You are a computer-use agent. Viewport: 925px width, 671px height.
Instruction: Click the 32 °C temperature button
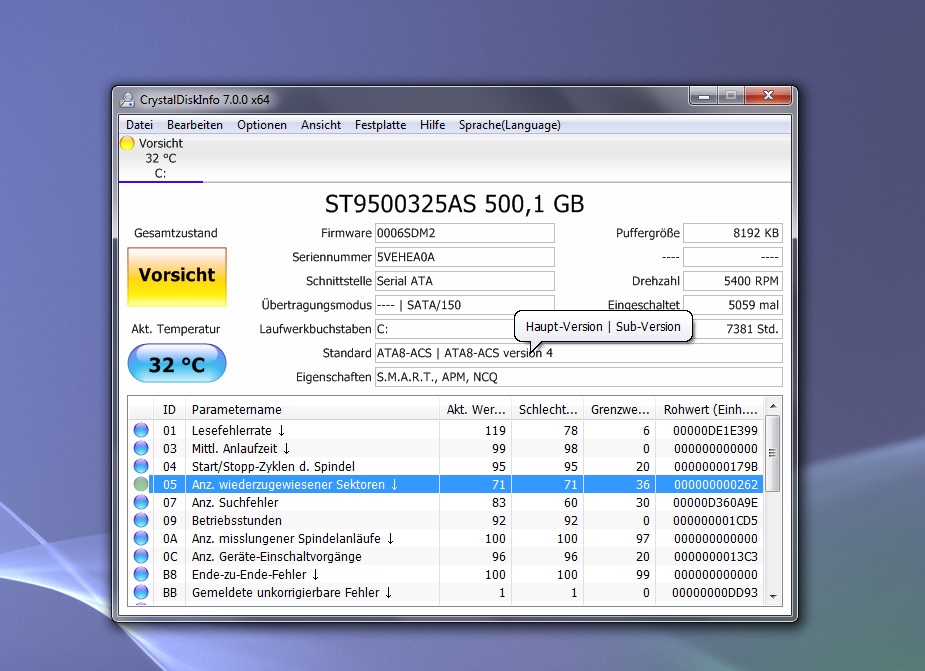tap(177, 364)
